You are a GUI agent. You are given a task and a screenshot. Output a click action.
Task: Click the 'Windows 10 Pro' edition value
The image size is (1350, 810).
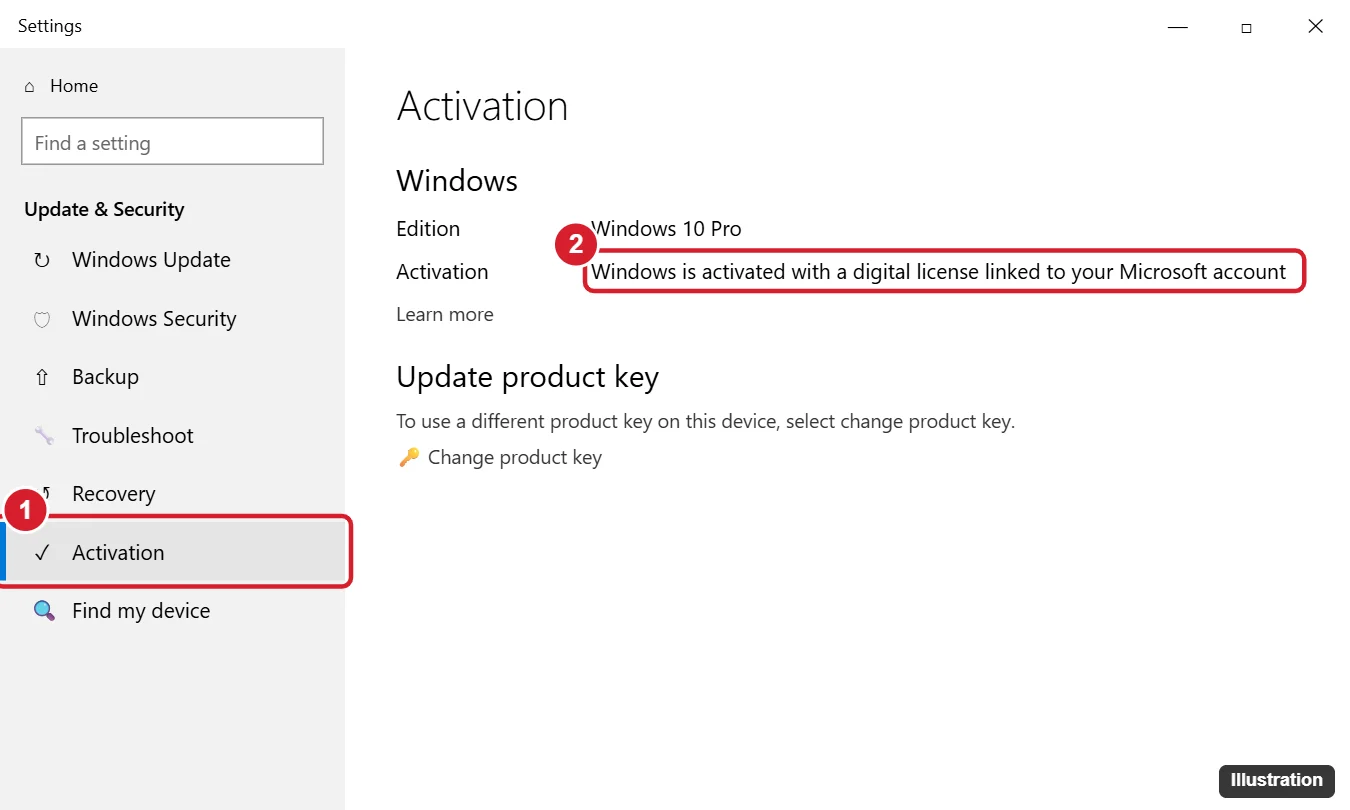pyautogui.click(x=667, y=229)
